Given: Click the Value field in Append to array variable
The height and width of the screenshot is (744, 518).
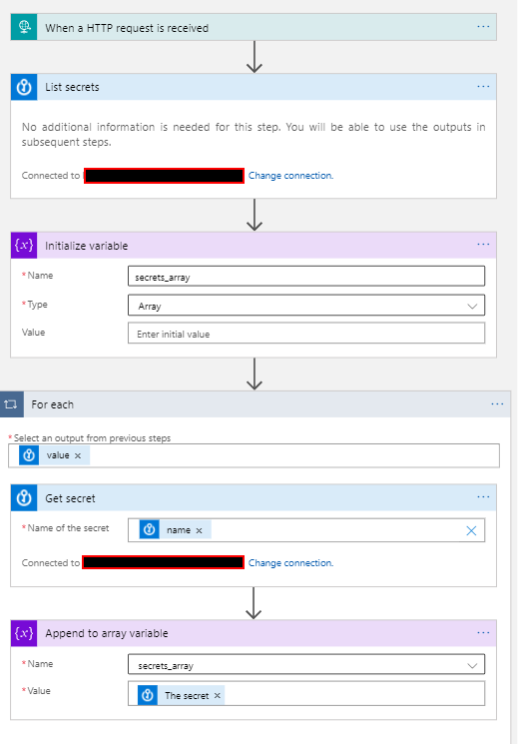Looking at the screenshot, I should coord(306,694).
